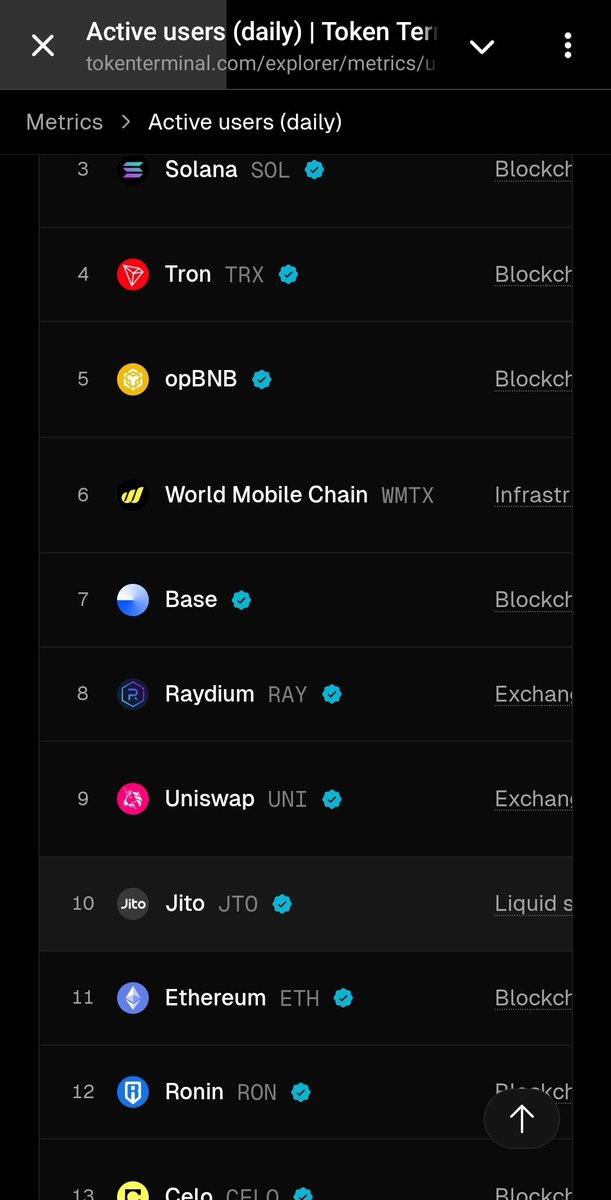Click the opBNB yellow logo icon

pos(133,379)
